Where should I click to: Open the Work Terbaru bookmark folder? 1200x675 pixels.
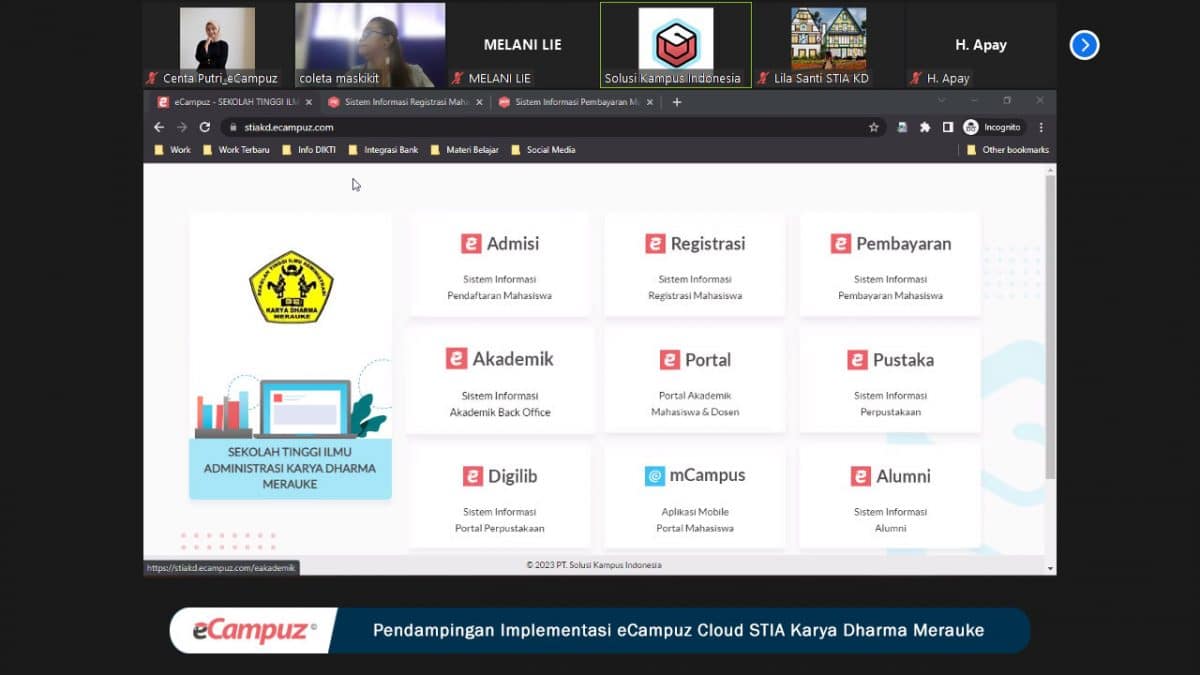tap(236, 150)
